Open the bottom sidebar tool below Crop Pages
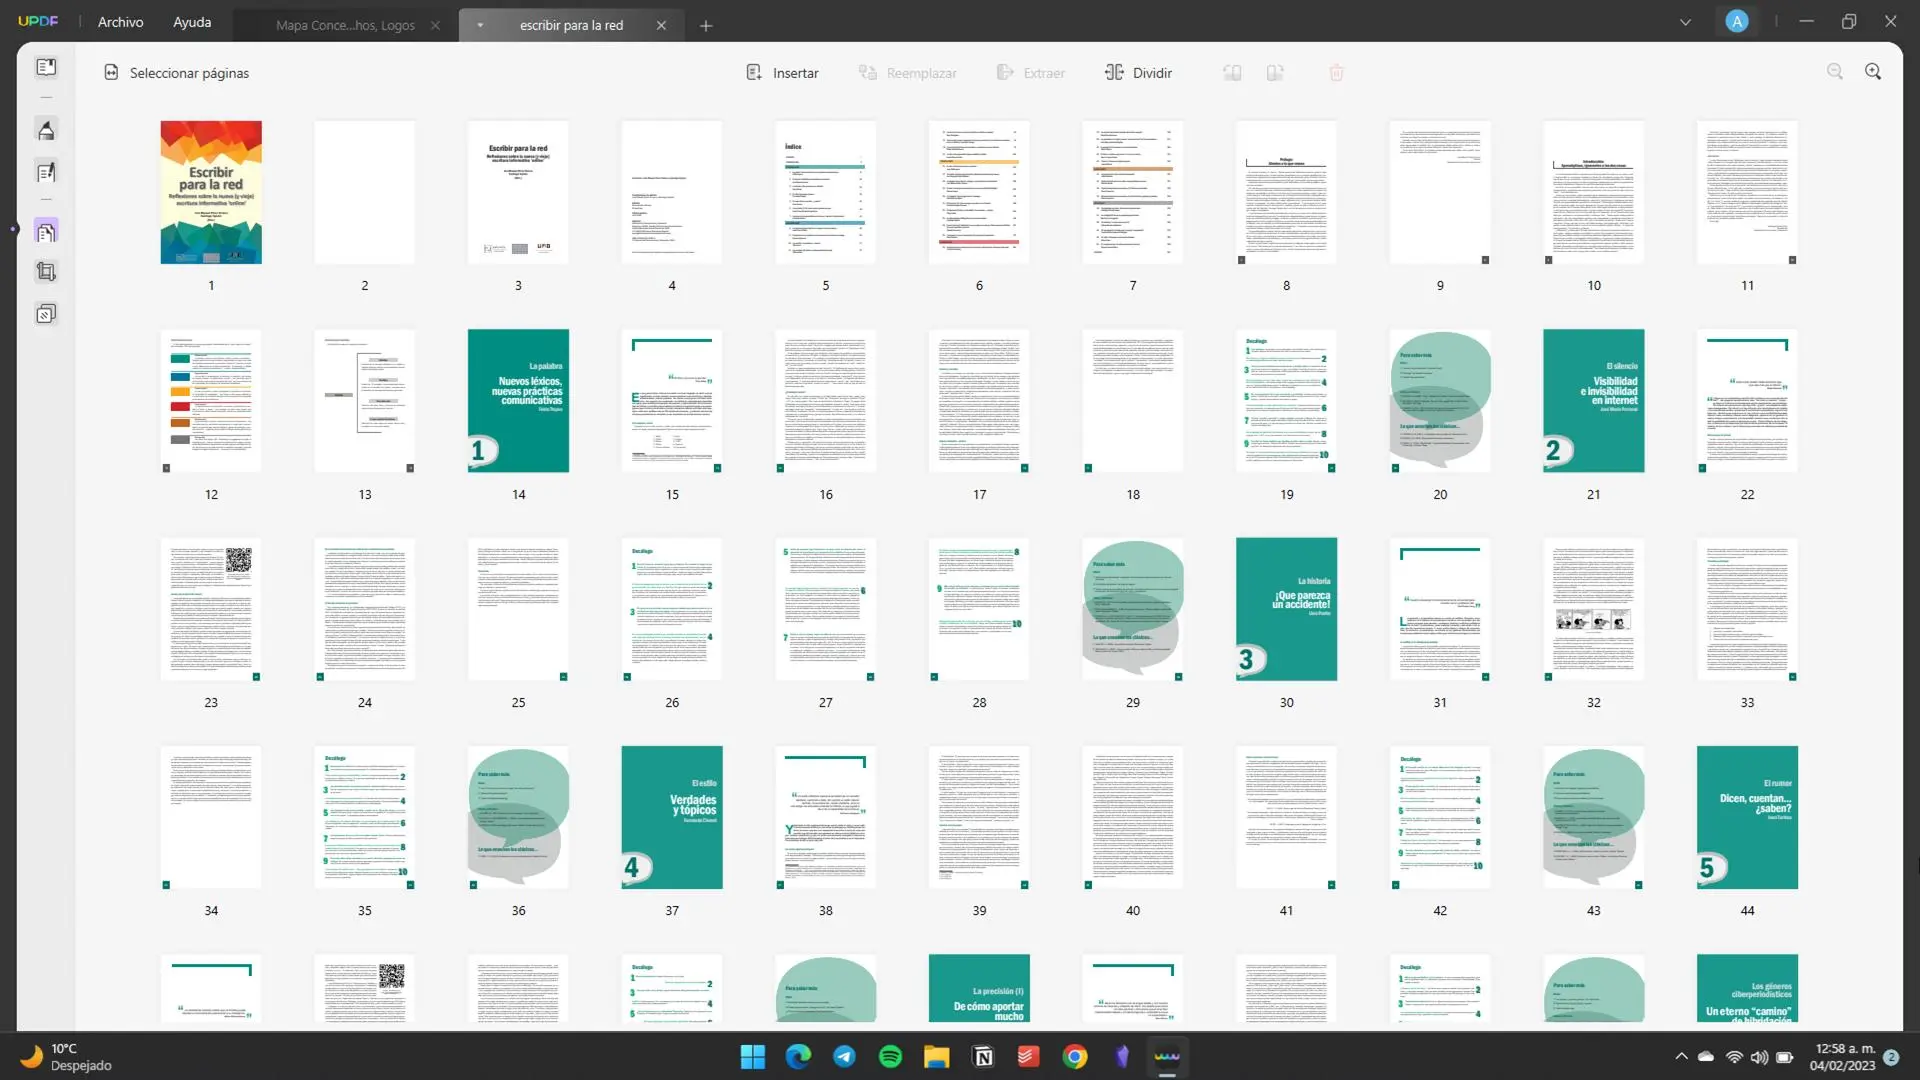 pos(46,315)
